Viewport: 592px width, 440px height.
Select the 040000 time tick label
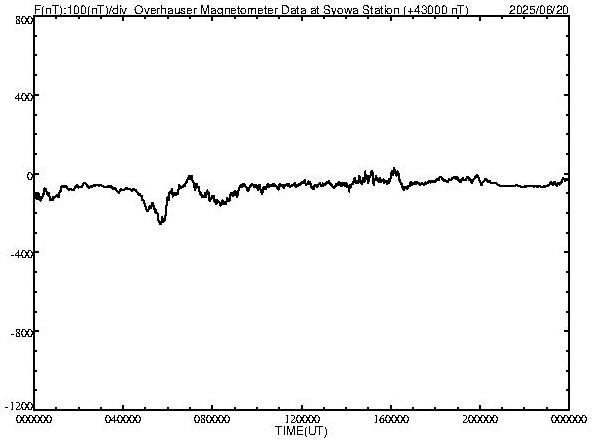click(x=123, y=419)
